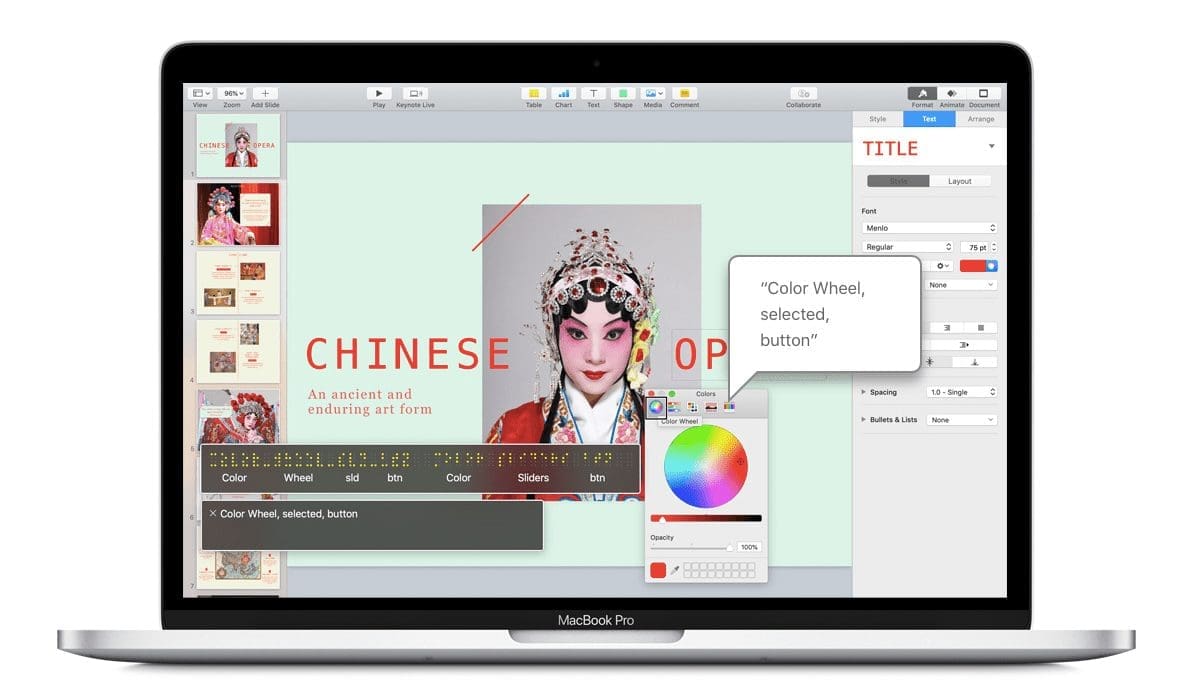This screenshot has height=685, width=1202.
Task: Click the Play button in toolbar
Action: point(379,93)
